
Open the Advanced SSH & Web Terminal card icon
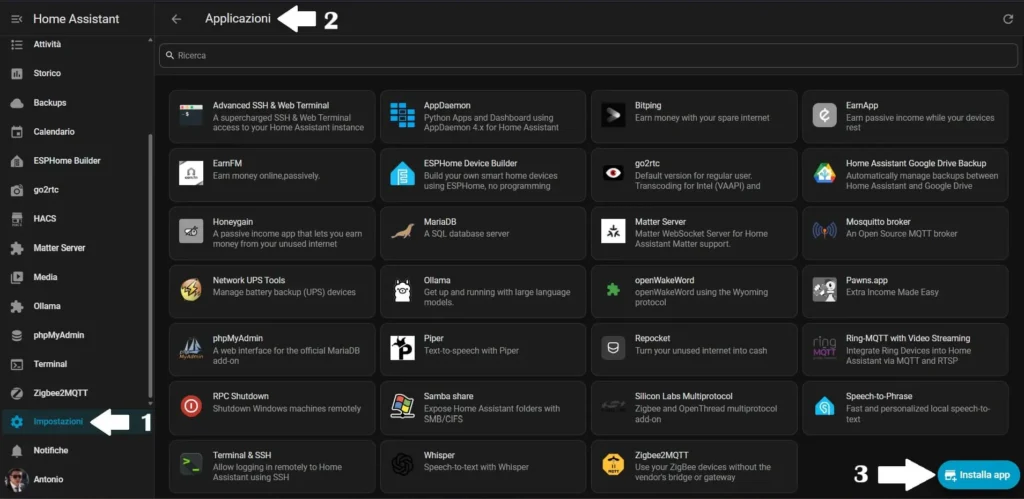pos(191,116)
